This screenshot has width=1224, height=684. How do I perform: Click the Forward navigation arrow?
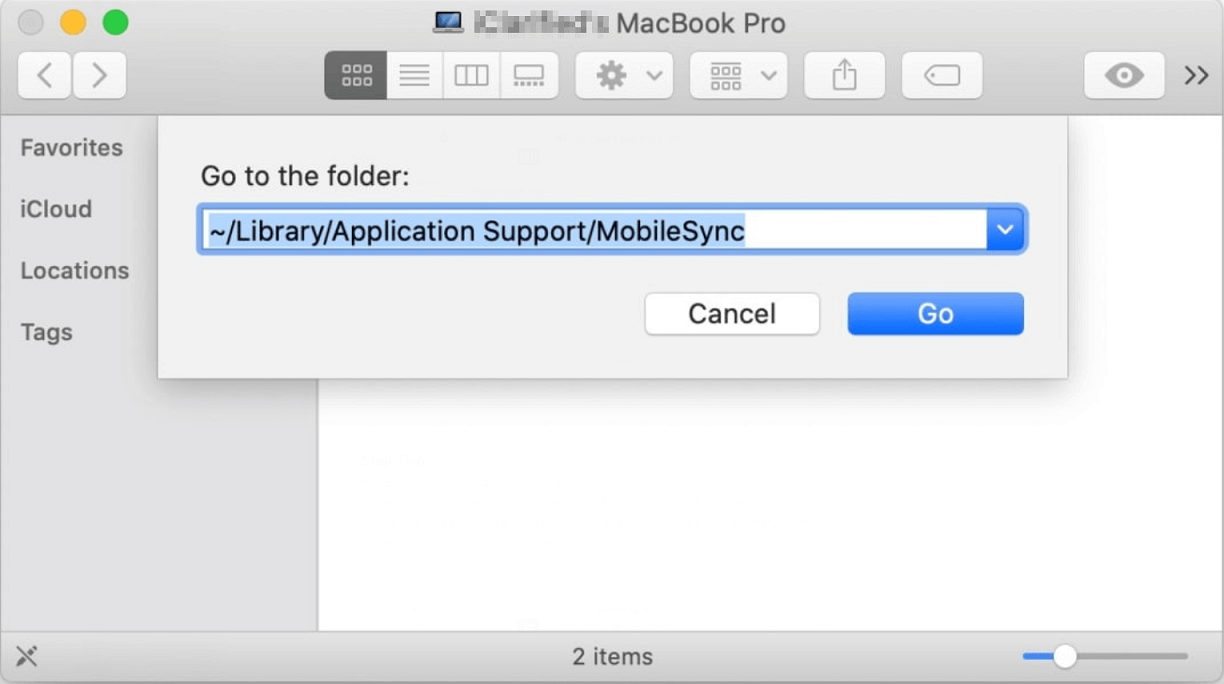[x=99, y=76]
